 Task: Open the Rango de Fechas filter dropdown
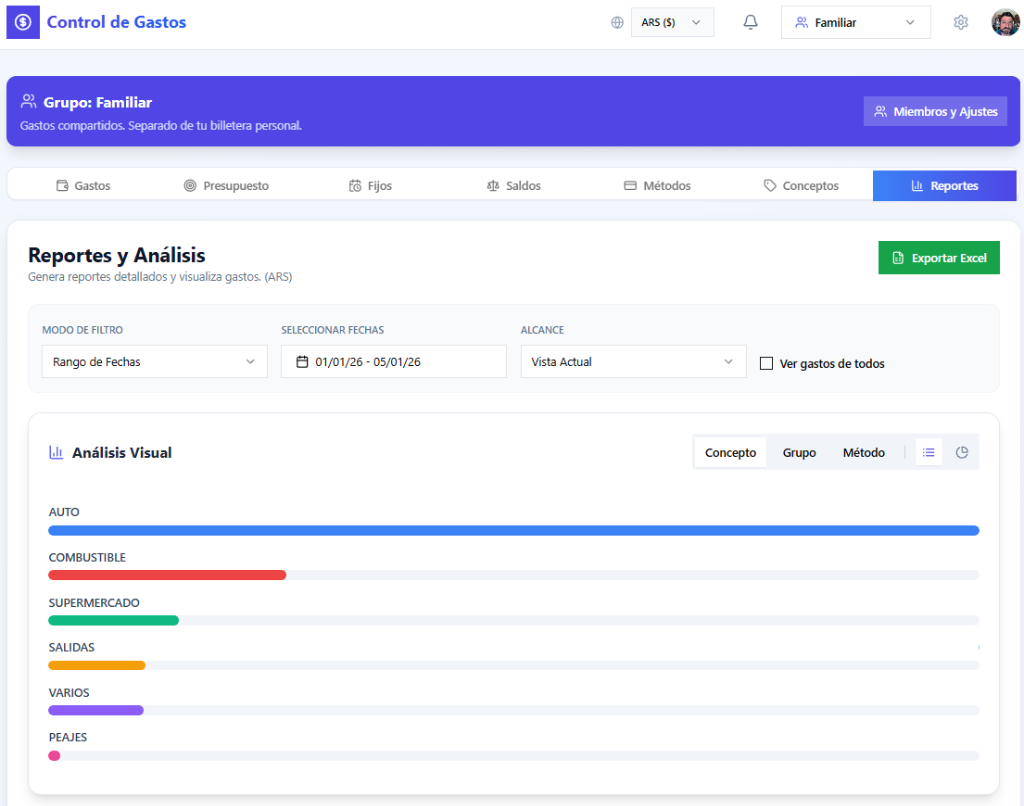(x=154, y=362)
